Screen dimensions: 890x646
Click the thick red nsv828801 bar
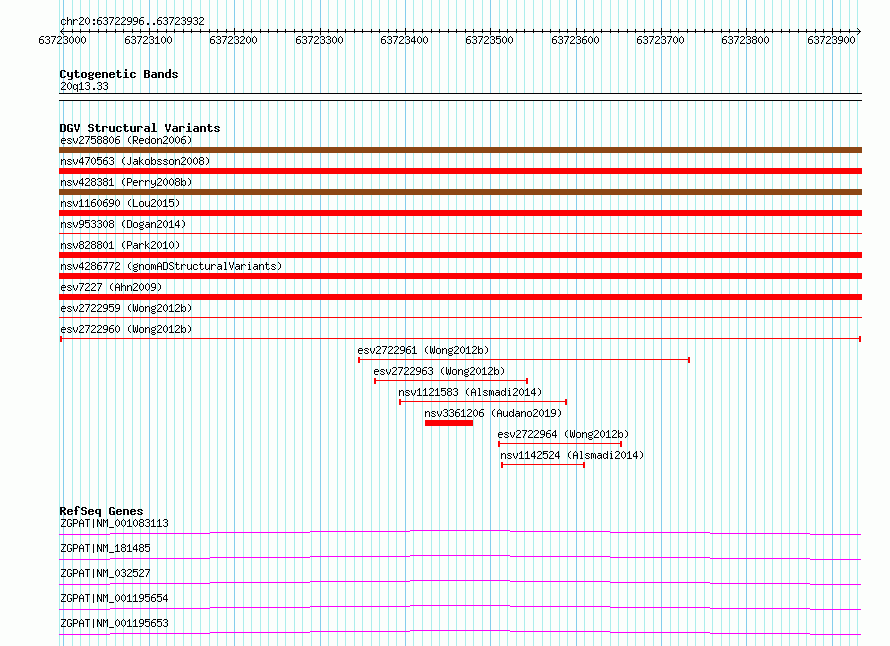[x=460, y=255]
